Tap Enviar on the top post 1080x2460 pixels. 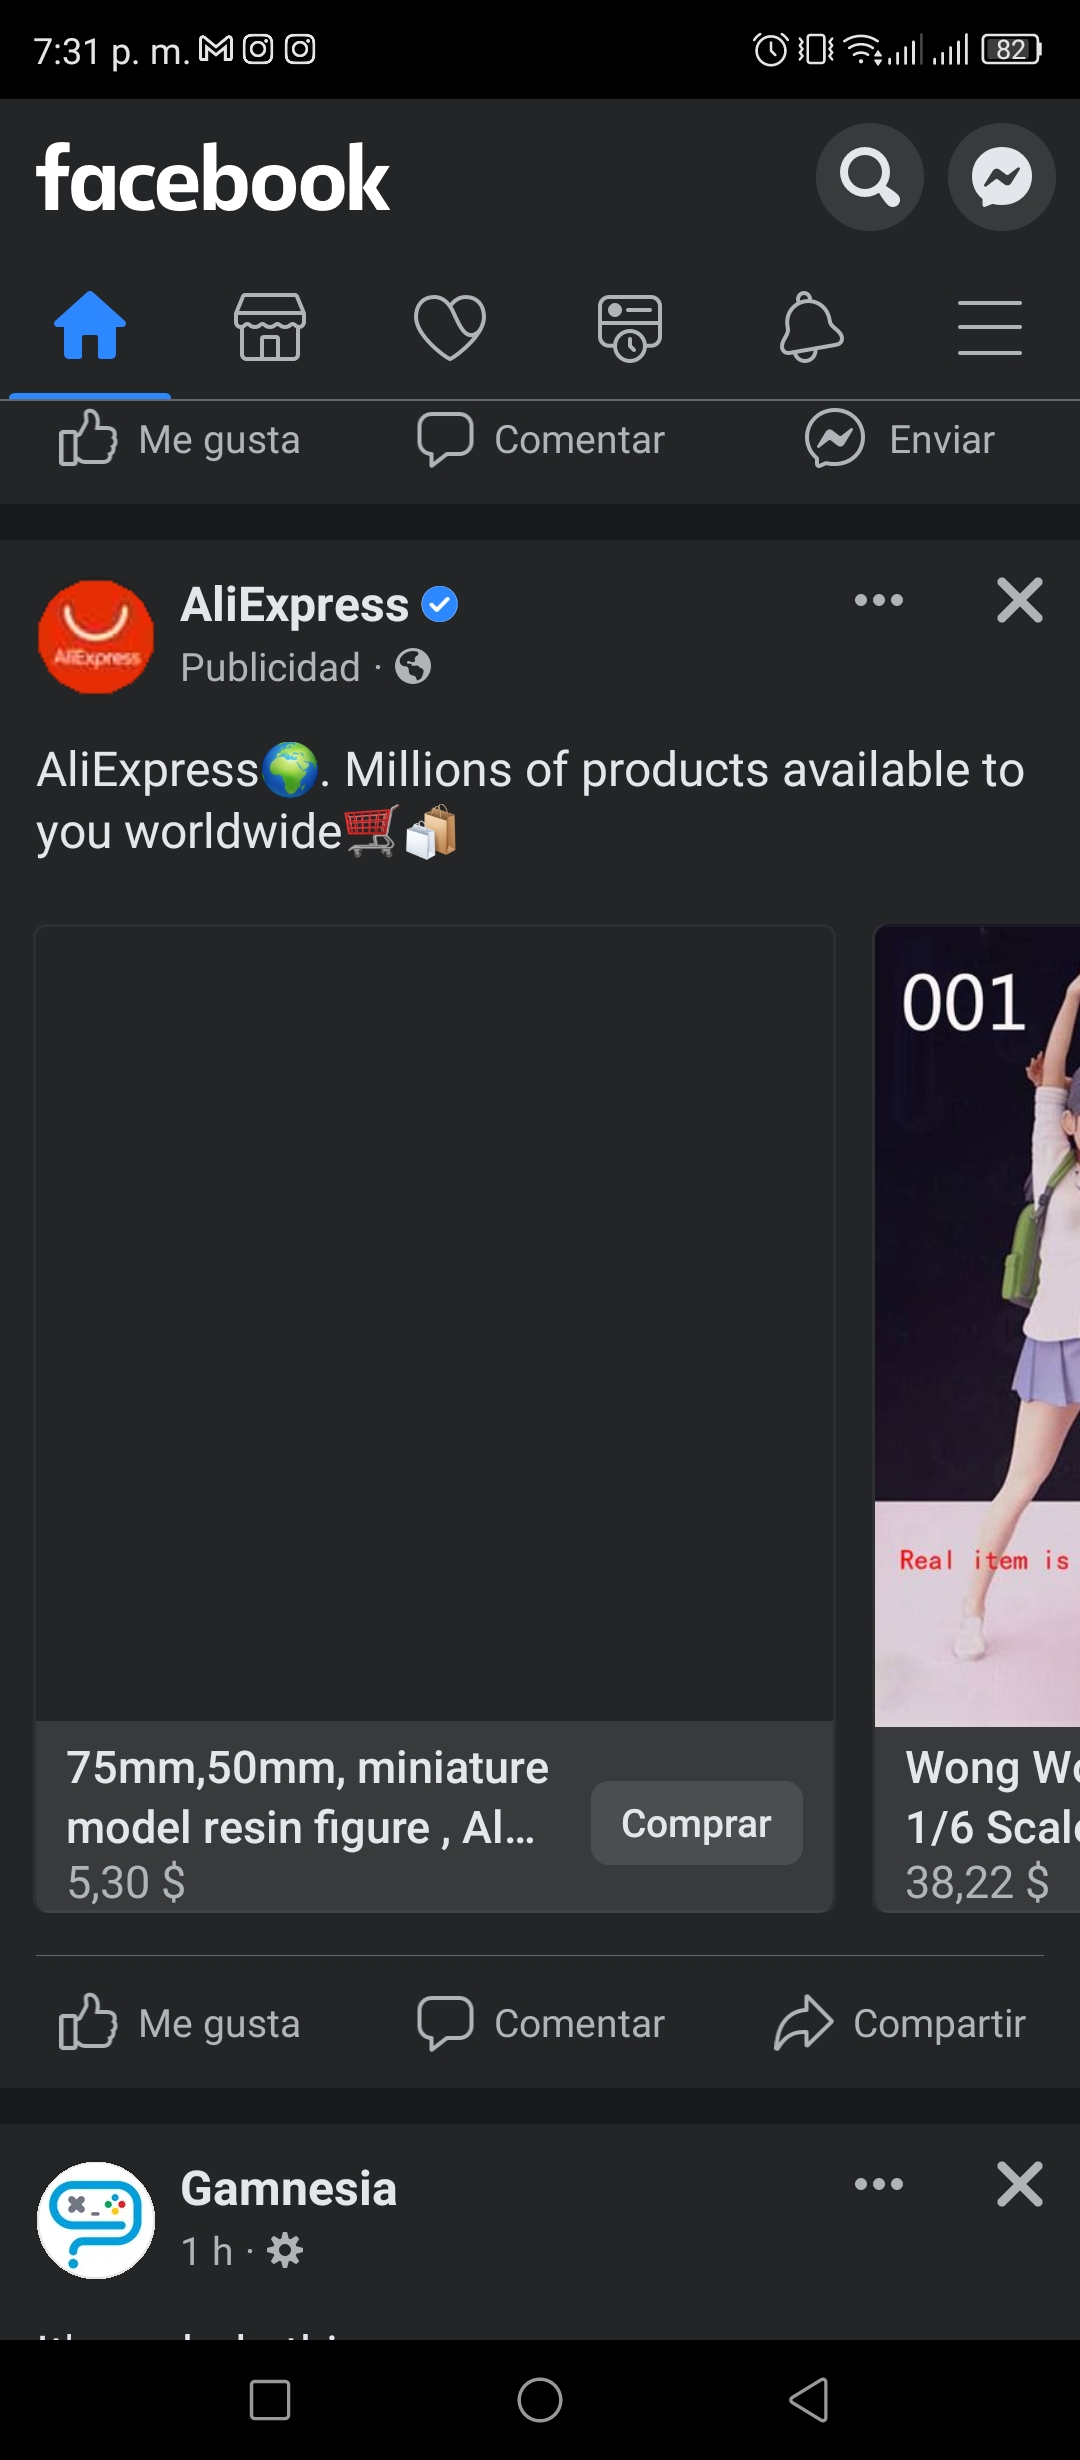tap(900, 439)
